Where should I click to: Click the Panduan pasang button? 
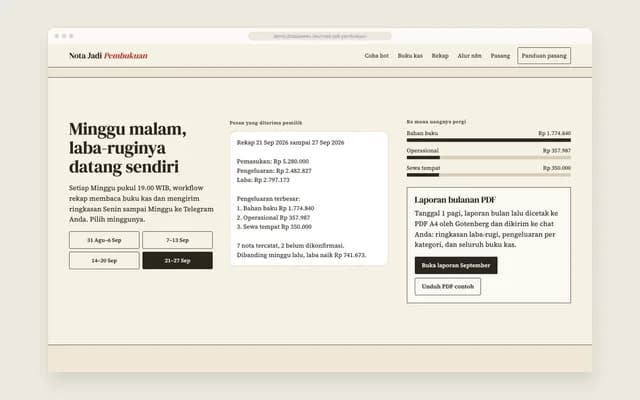coord(544,56)
